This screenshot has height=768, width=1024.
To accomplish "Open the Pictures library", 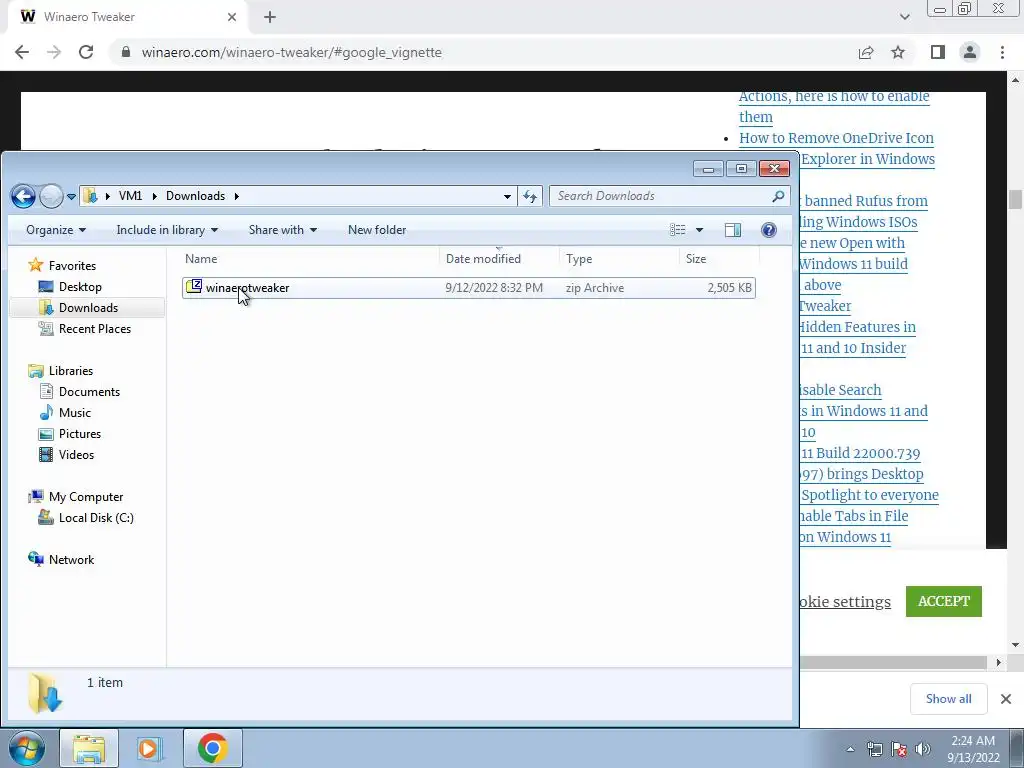I will coord(80,434).
